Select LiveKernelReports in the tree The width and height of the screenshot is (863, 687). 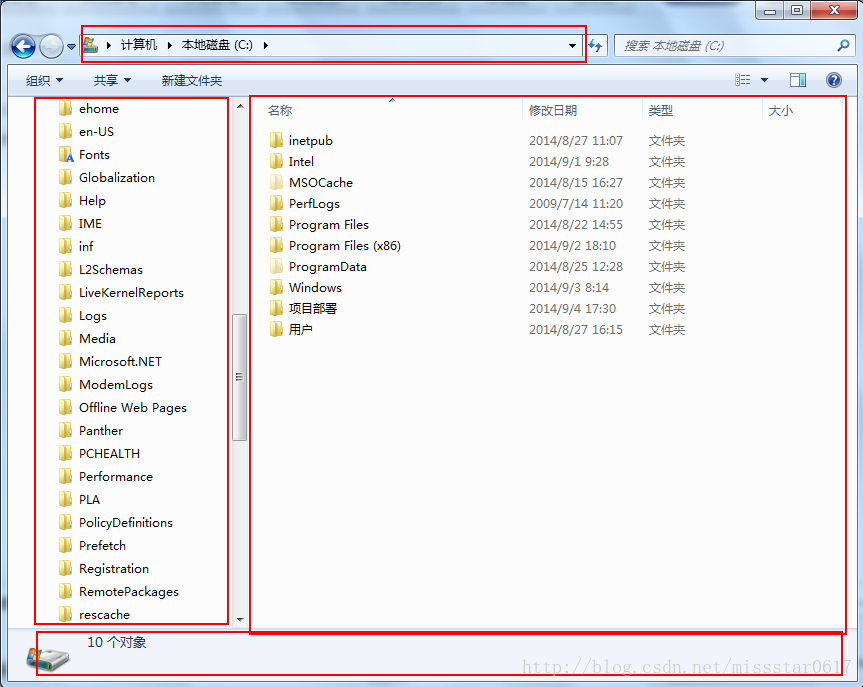131,293
